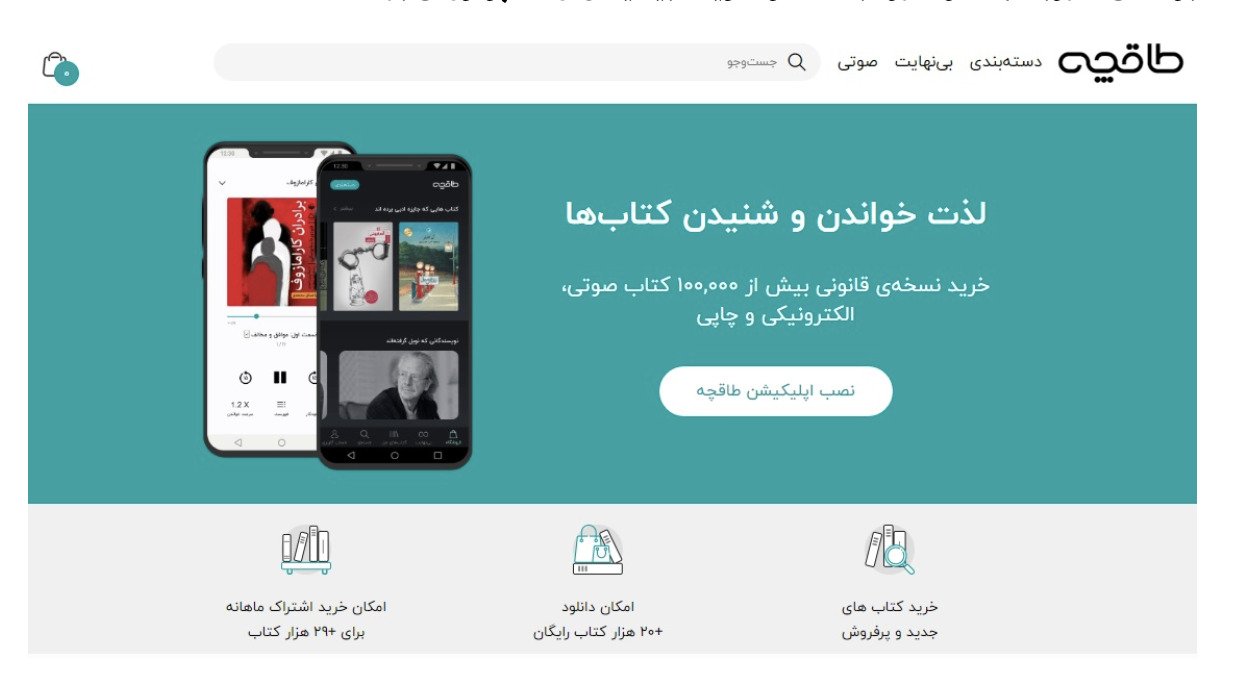The height and width of the screenshot is (678, 1248).
Task: Click the نصب اپلیکیشن طاقچه button
Action: tap(776, 391)
